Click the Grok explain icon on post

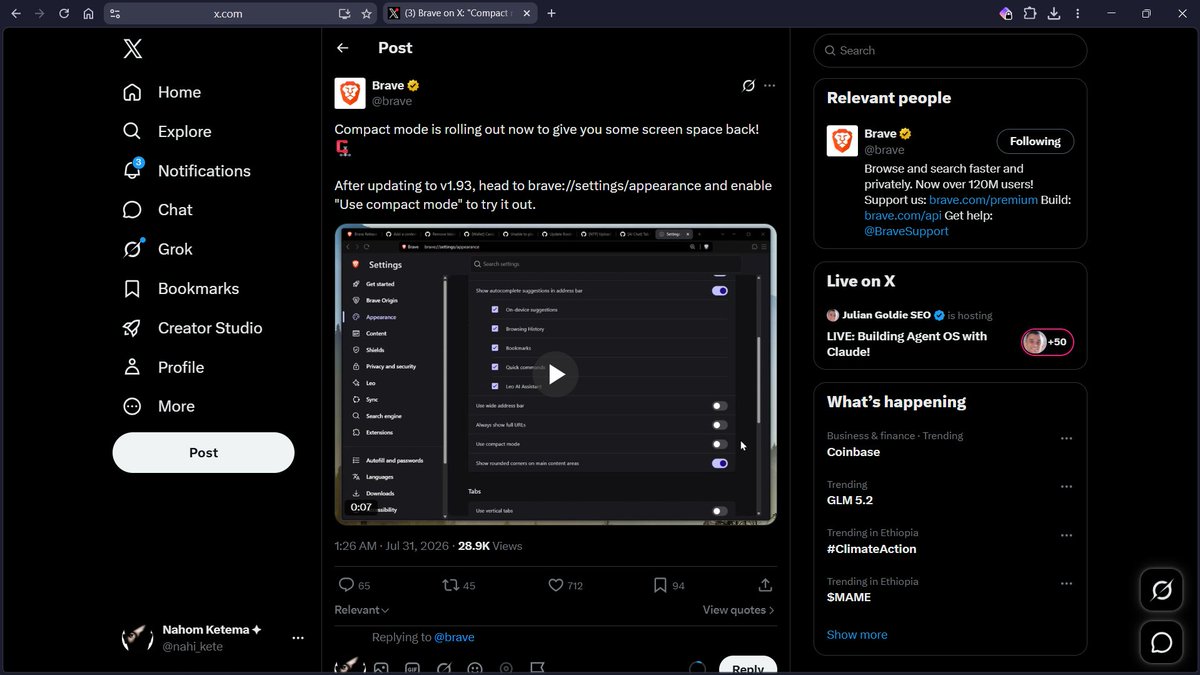pos(748,86)
